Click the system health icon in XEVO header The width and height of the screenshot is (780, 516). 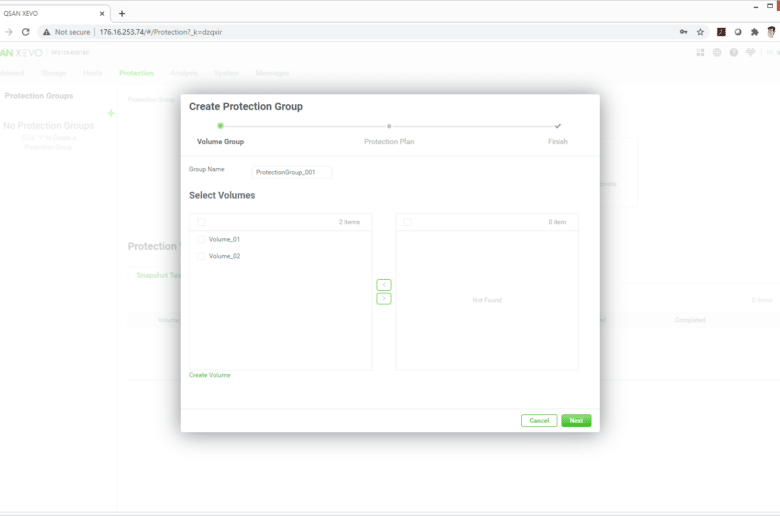click(x=751, y=52)
